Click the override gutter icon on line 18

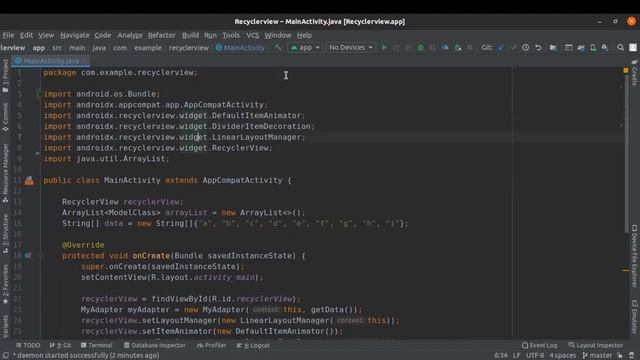pos(28,256)
